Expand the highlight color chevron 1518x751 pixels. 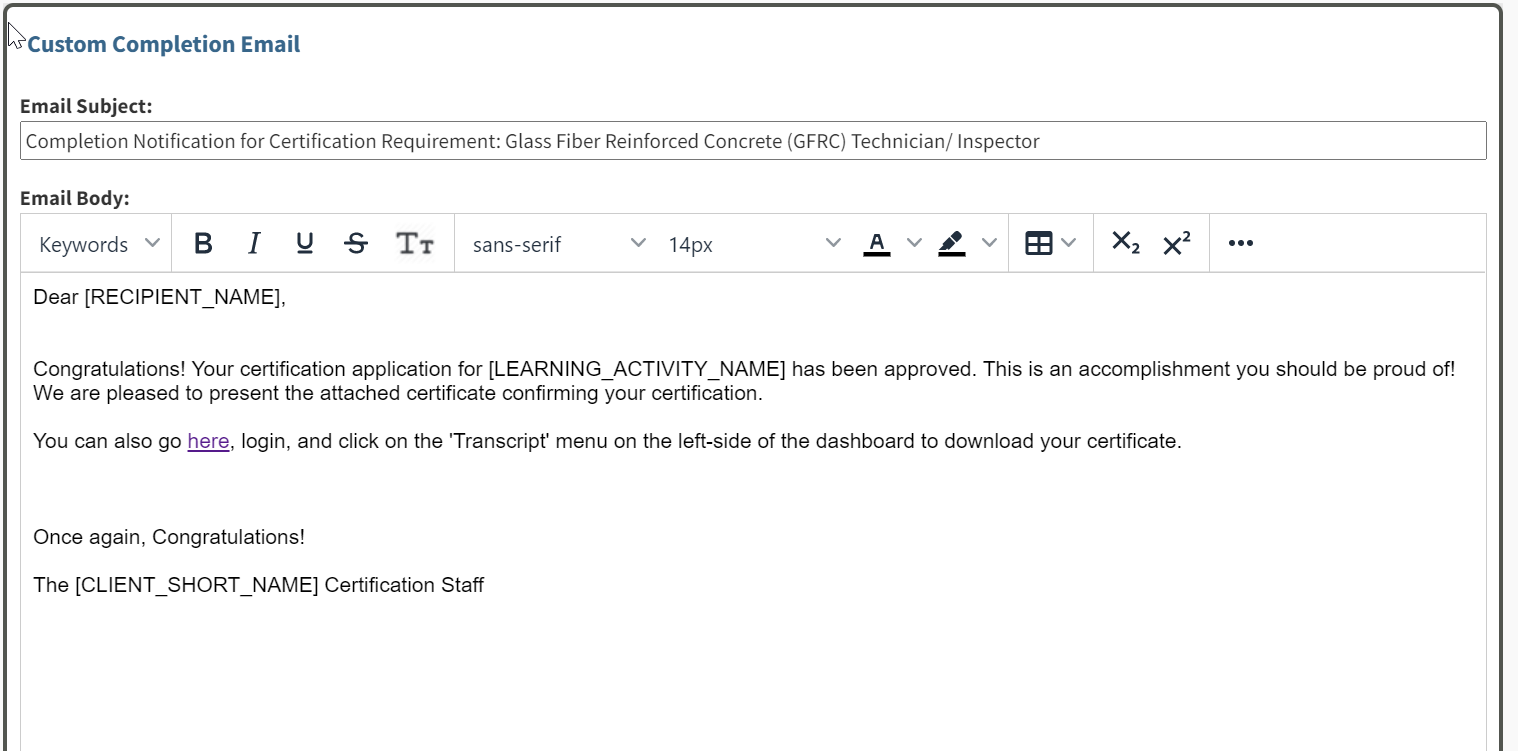pos(989,243)
